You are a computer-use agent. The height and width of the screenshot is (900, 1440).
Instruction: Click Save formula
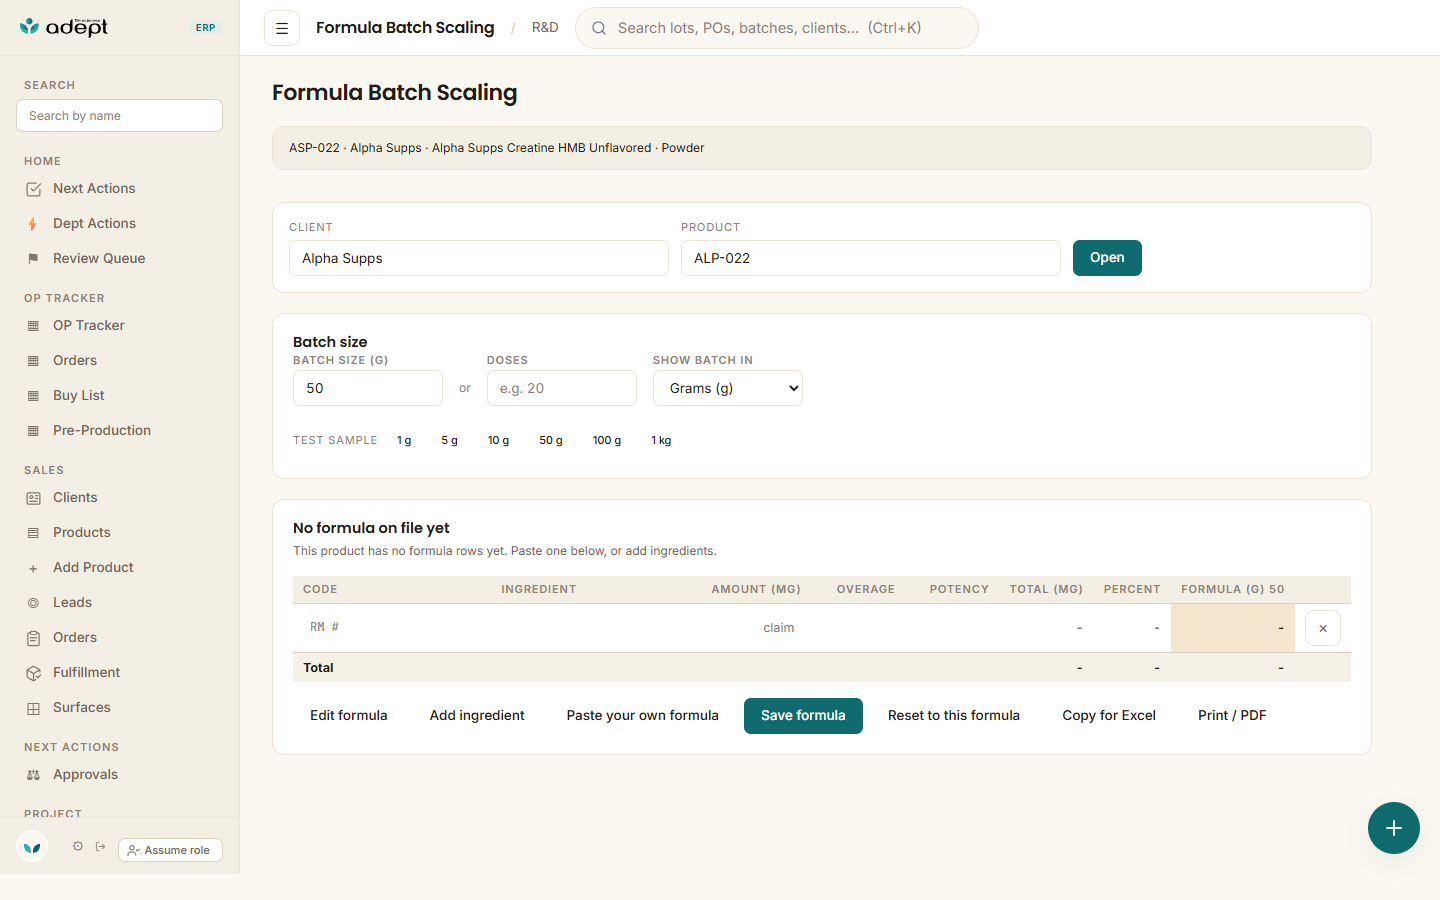(x=803, y=716)
